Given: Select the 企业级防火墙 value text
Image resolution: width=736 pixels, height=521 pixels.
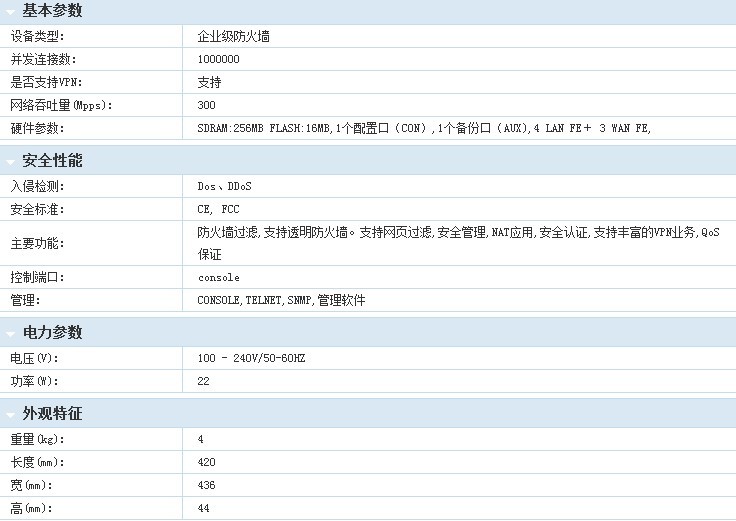Looking at the screenshot, I should pyautogui.click(x=233, y=36).
